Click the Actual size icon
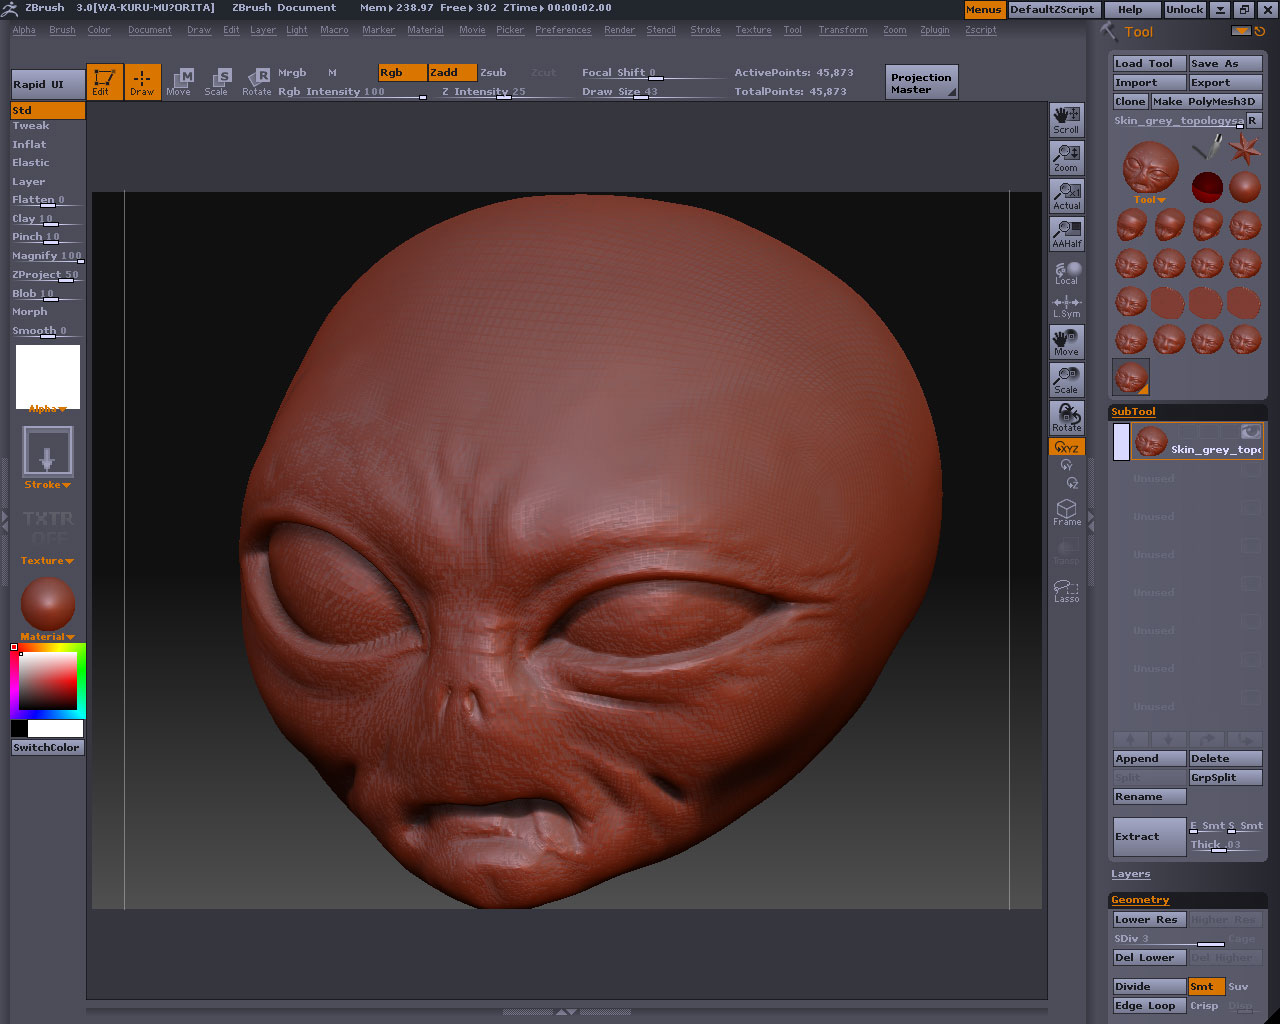The width and height of the screenshot is (1280, 1024). click(x=1066, y=196)
